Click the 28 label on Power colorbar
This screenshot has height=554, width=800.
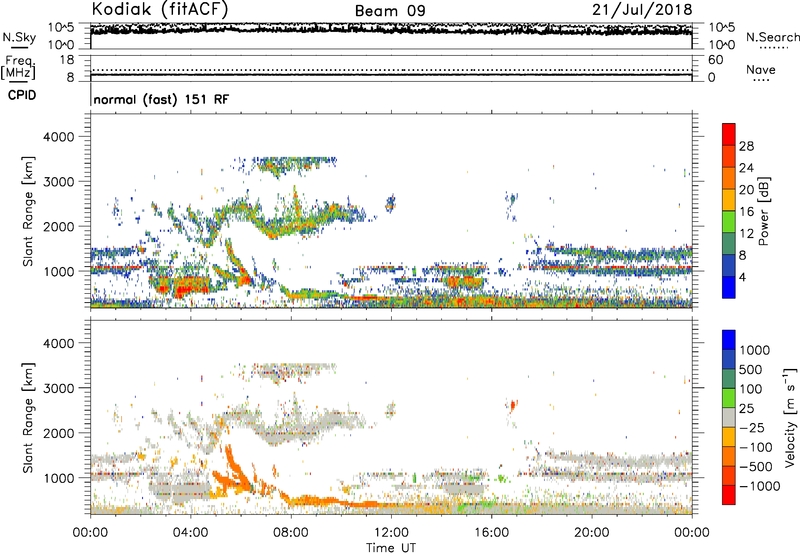pyautogui.click(x=746, y=146)
